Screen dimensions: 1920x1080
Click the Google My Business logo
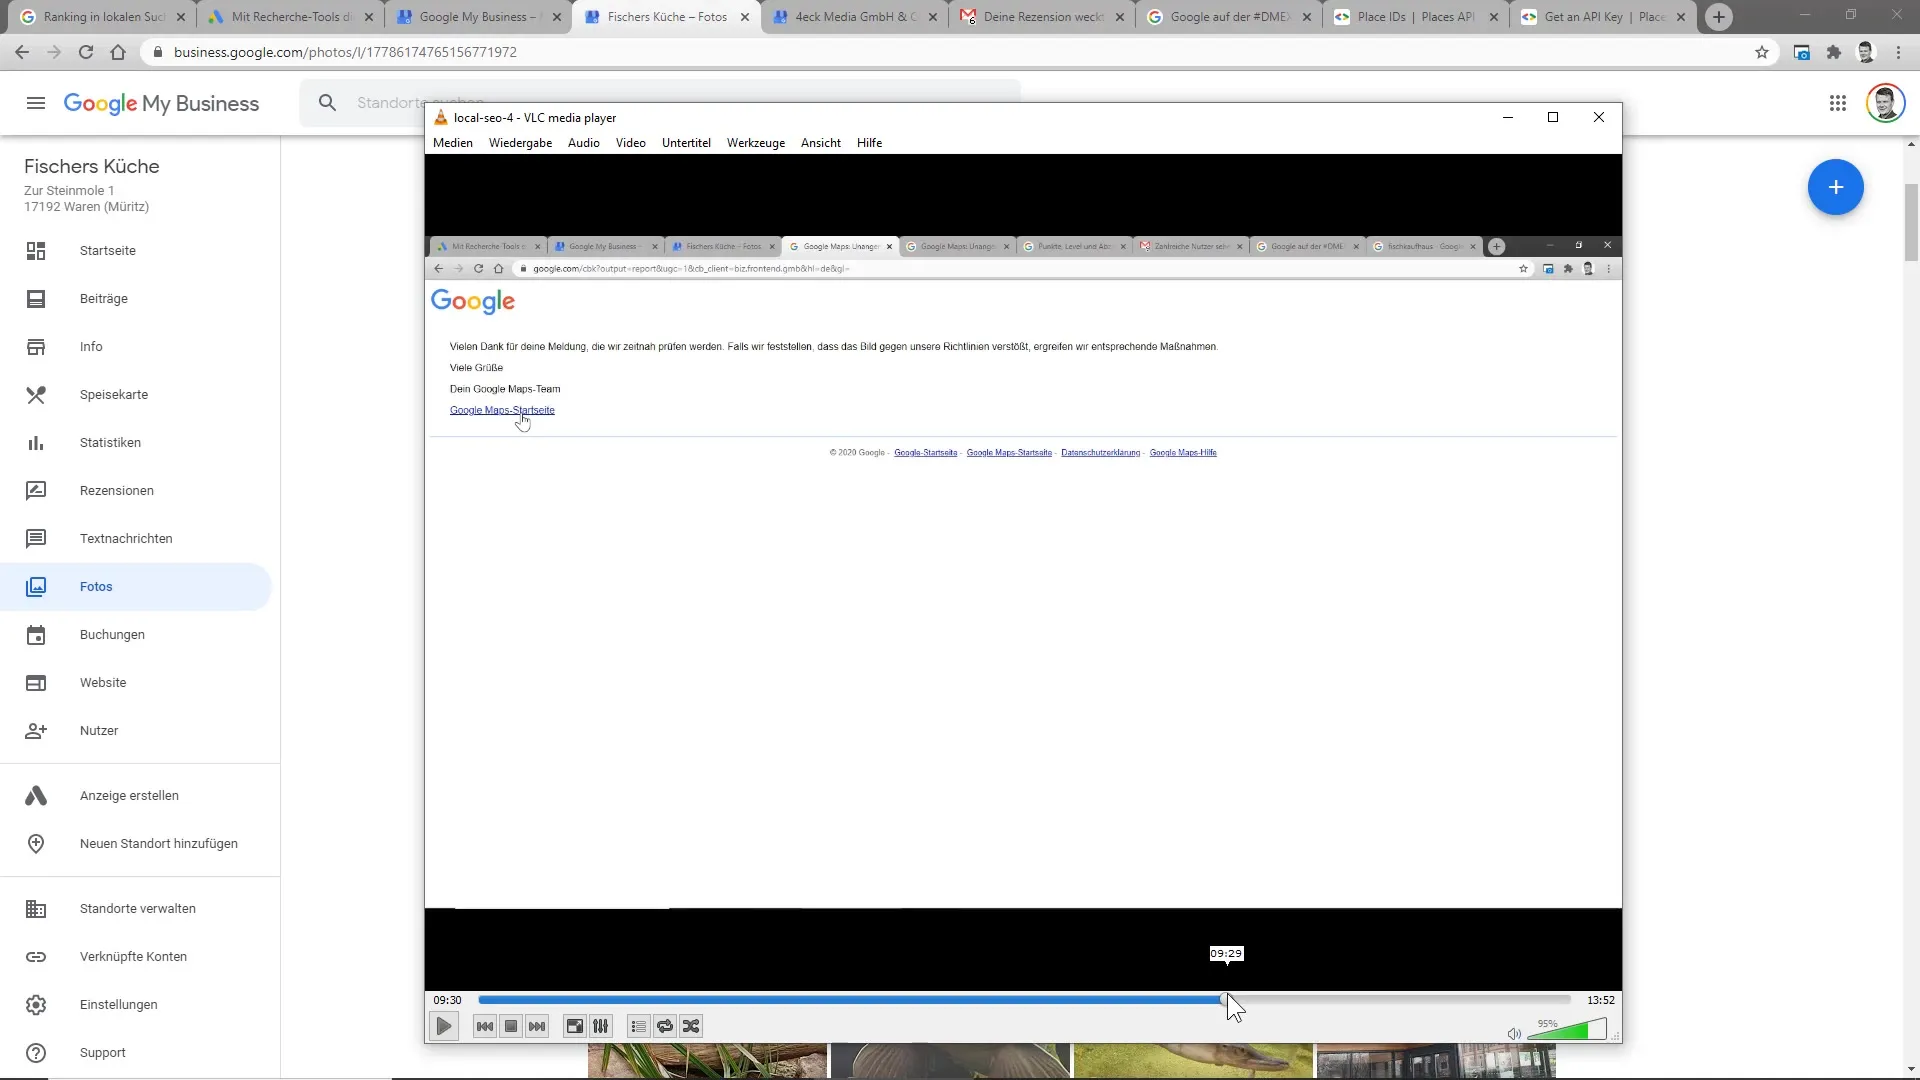[161, 103]
